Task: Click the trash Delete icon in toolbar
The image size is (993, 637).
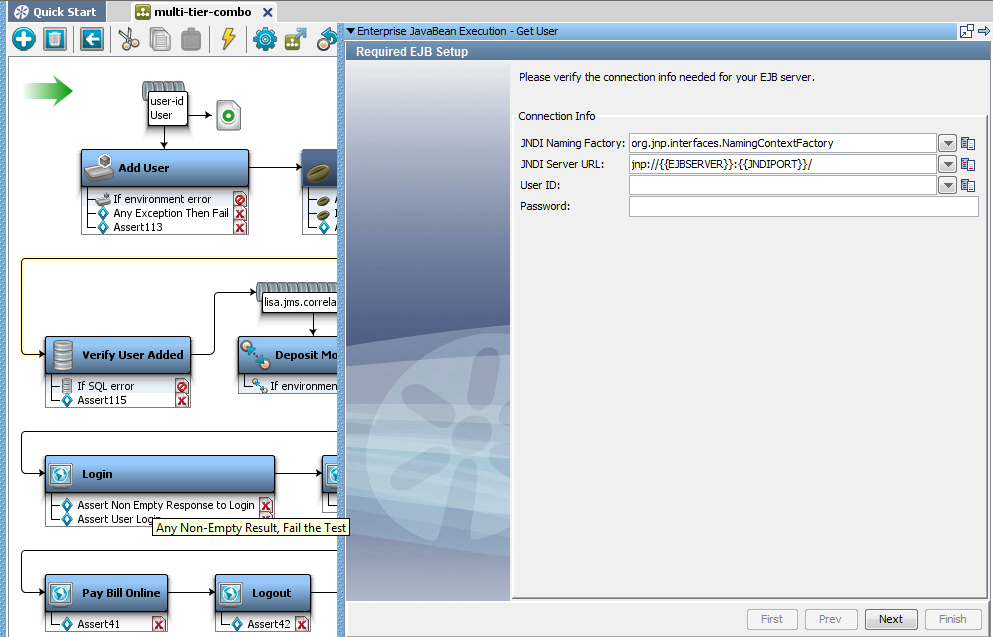Action: point(55,39)
